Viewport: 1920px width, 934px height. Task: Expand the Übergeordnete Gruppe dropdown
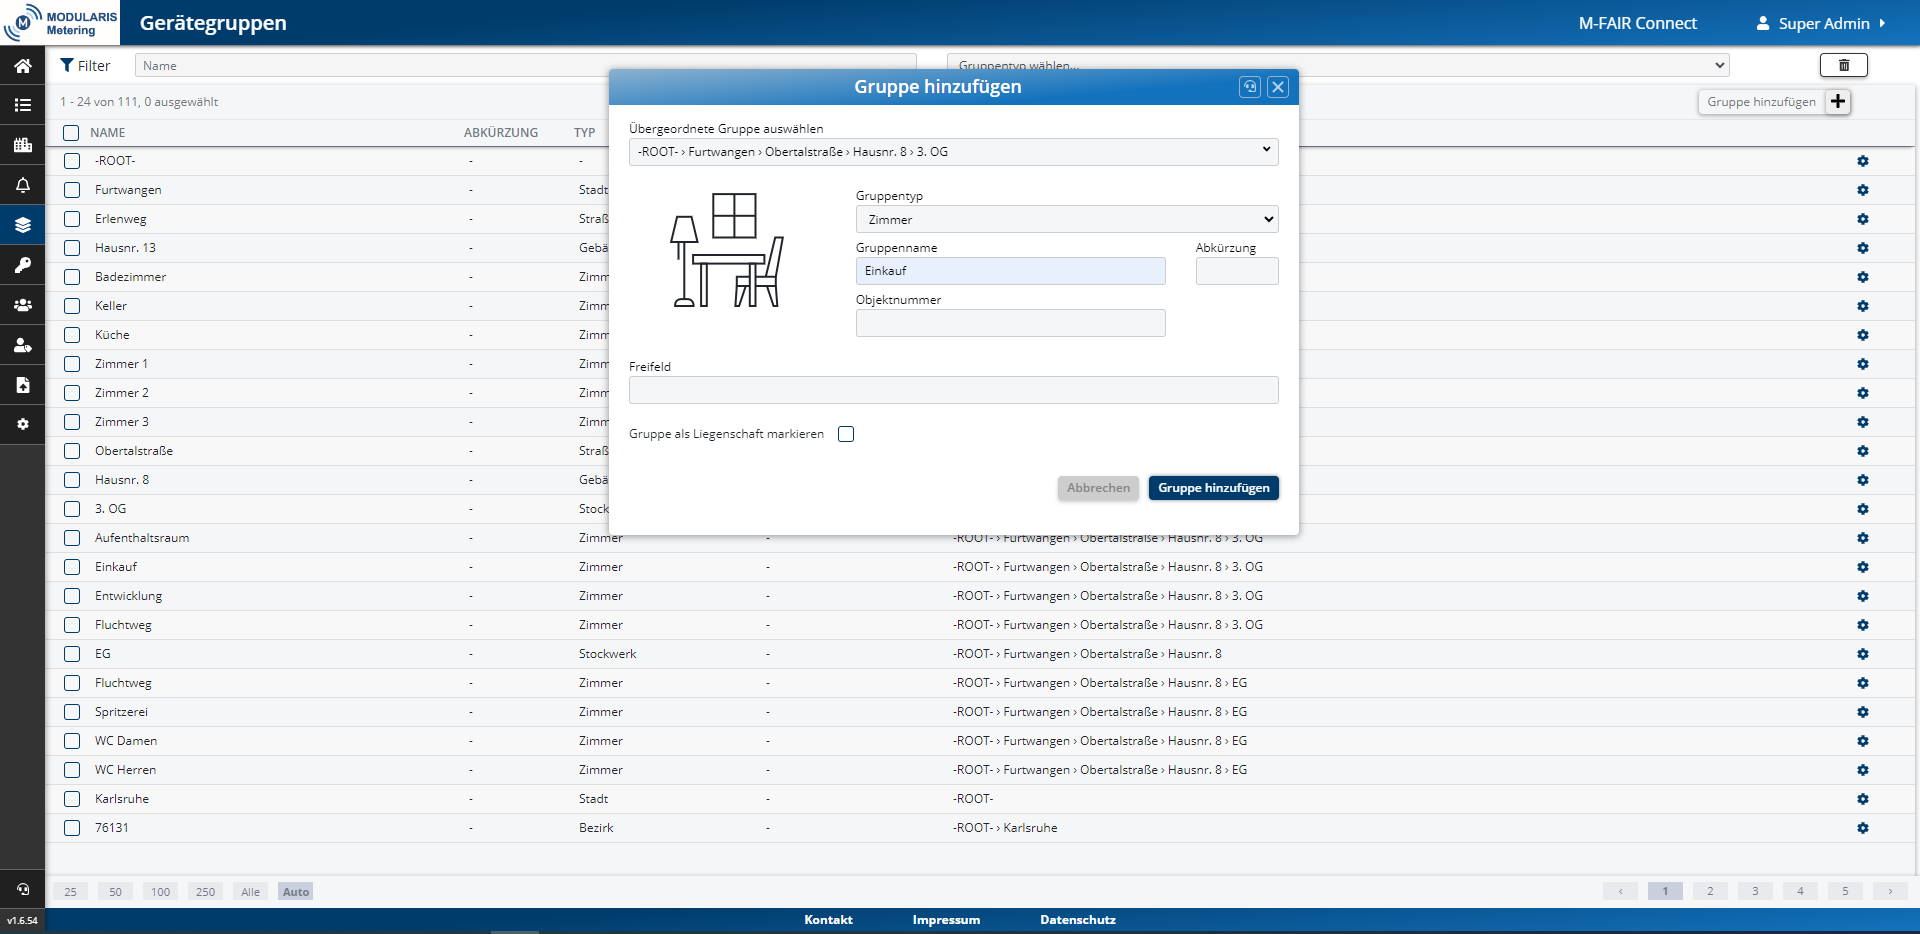point(953,152)
